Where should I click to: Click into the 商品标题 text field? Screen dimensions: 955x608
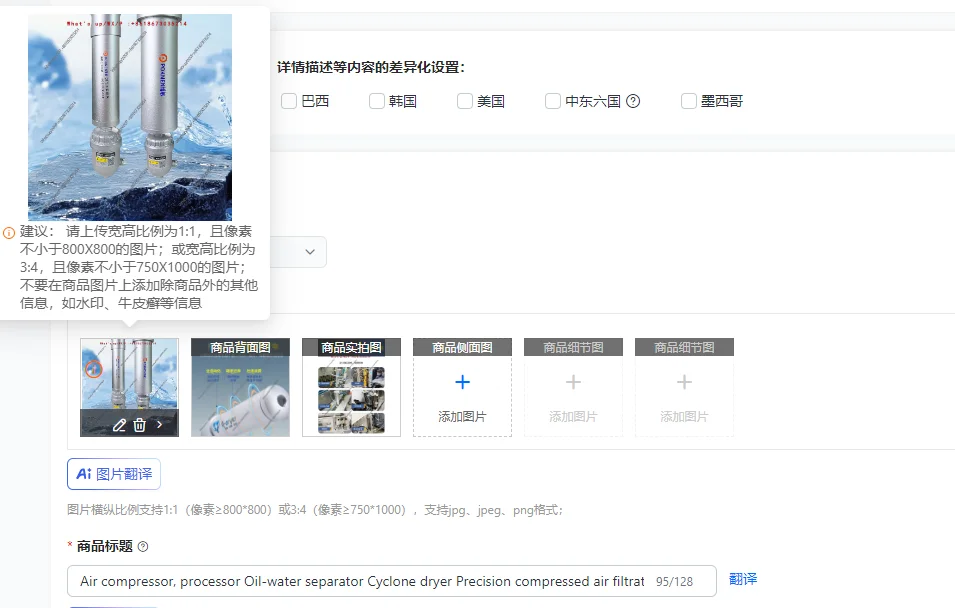click(x=392, y=581)
